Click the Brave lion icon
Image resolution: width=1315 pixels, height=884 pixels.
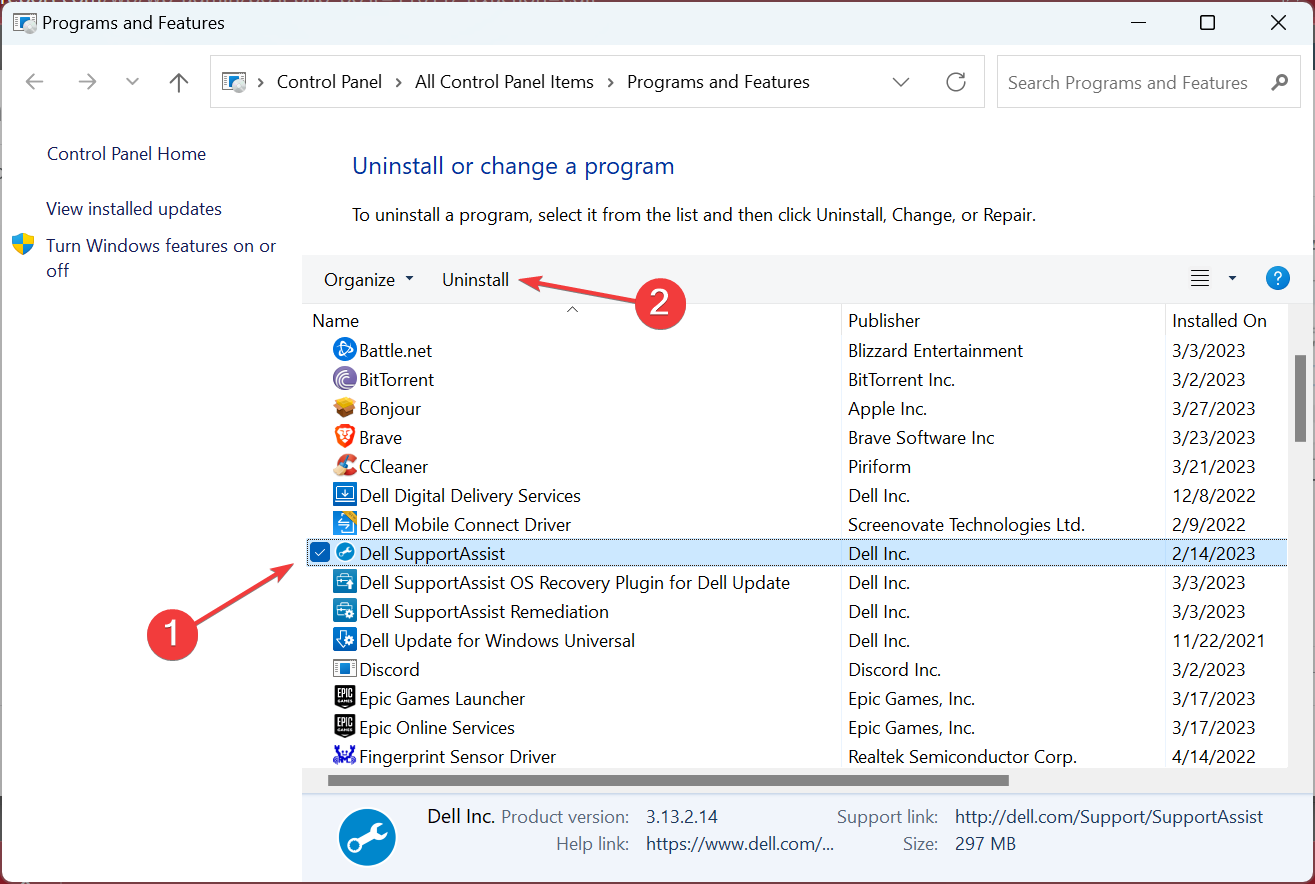coord(344,437)
